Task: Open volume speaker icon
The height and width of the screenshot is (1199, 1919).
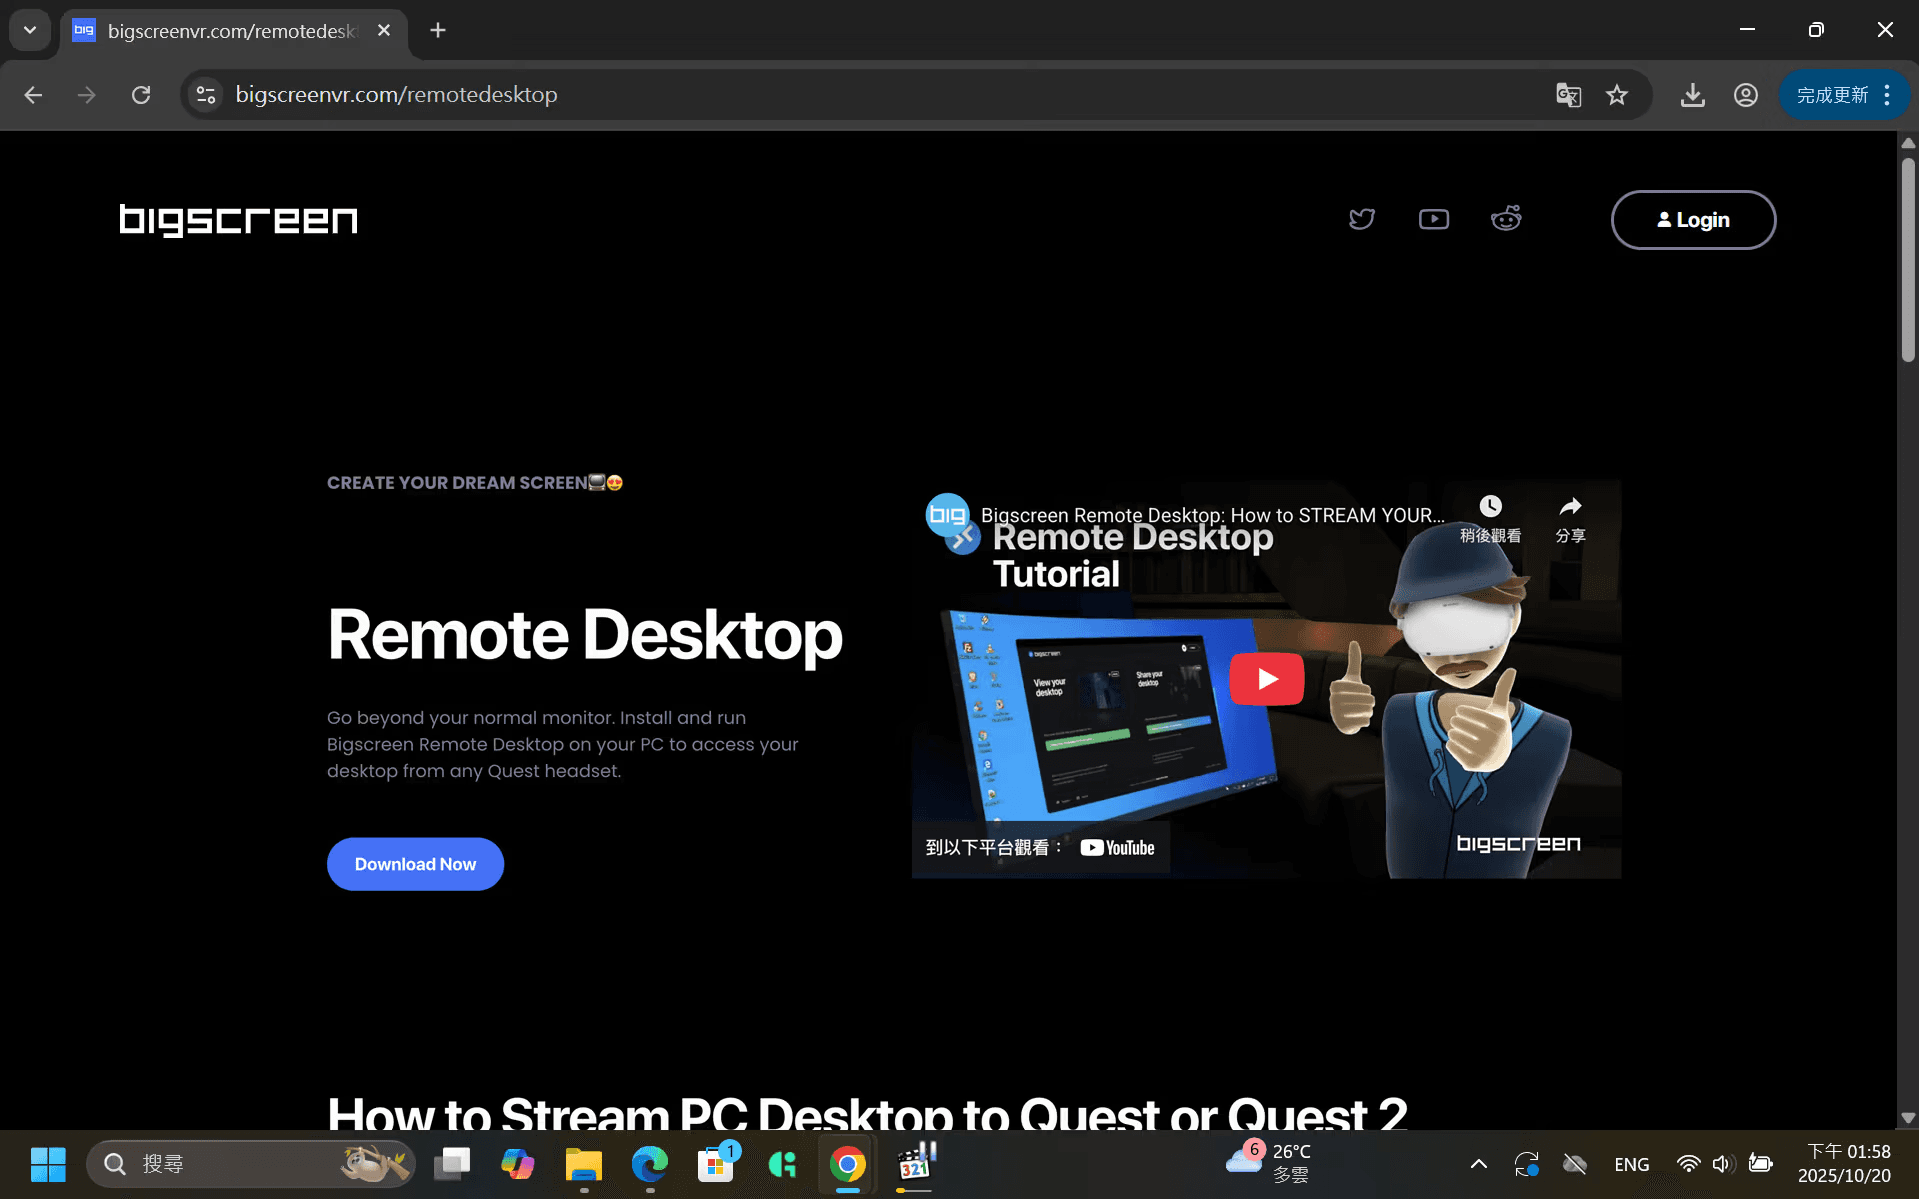Action: pyautogui.click(x=1722, y=1164)
